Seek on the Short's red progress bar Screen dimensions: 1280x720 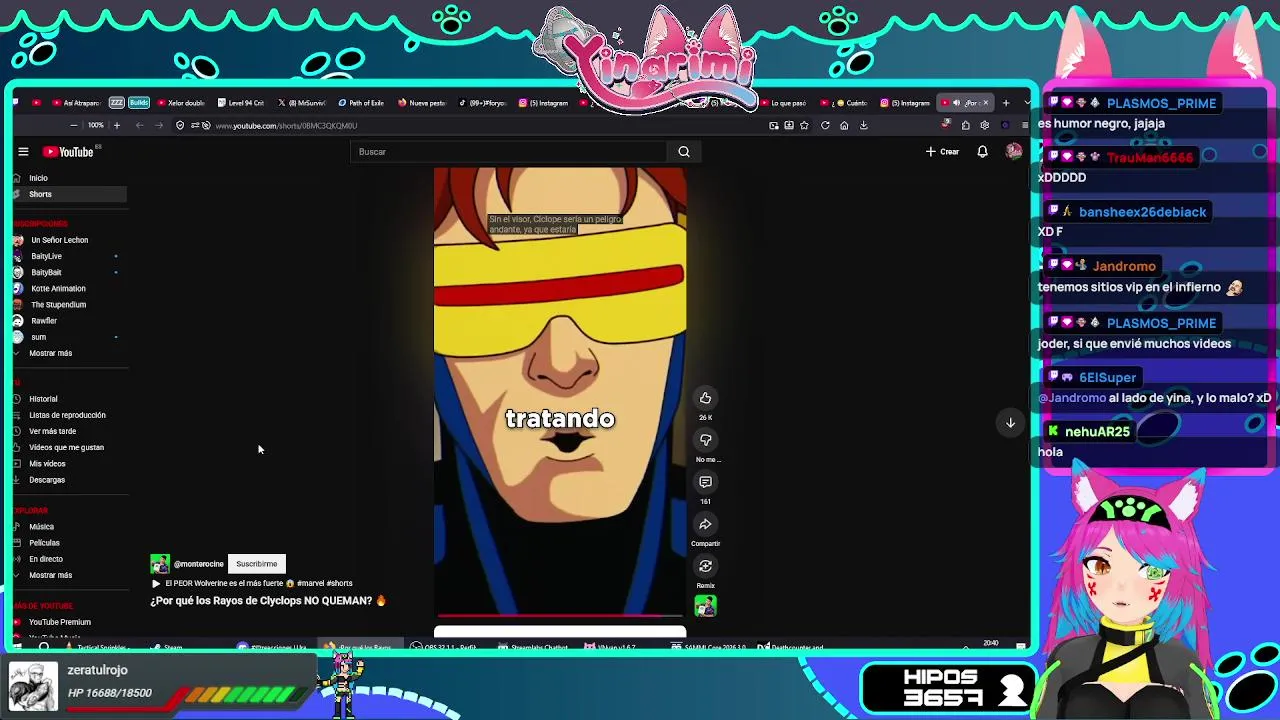coord(560,616)
